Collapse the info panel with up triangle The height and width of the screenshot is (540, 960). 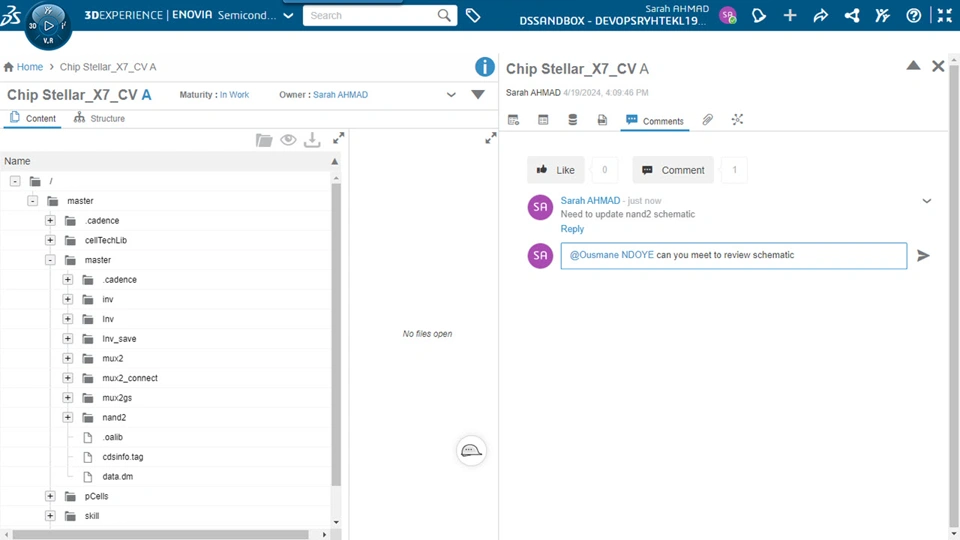913,66
